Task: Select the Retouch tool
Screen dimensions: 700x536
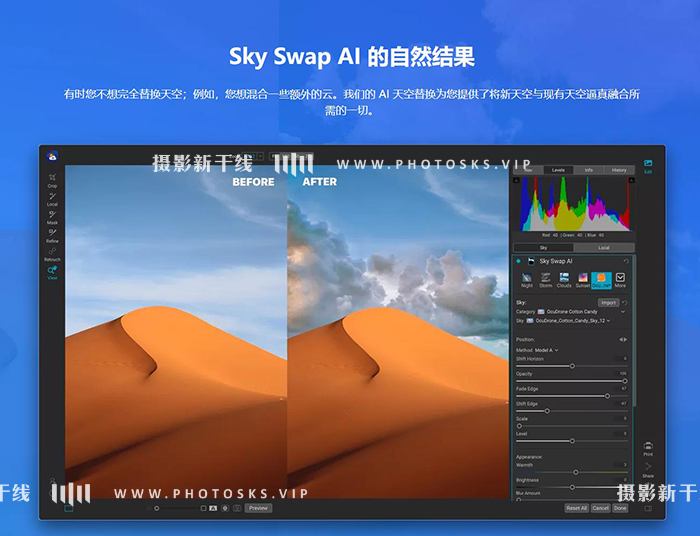Action: [x=52, y=254]
